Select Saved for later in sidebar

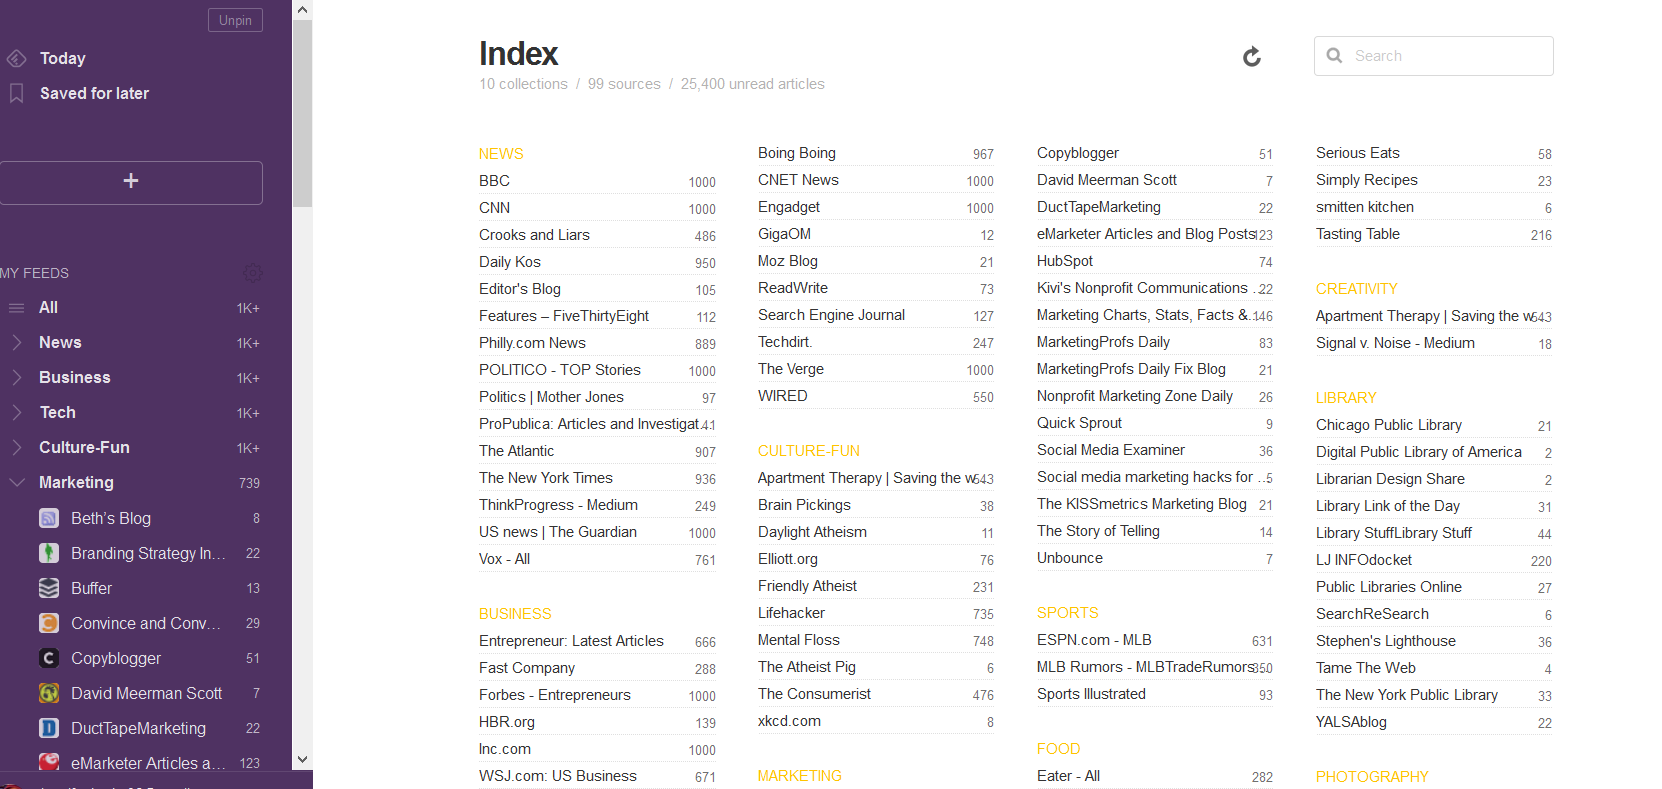(94, 93)
